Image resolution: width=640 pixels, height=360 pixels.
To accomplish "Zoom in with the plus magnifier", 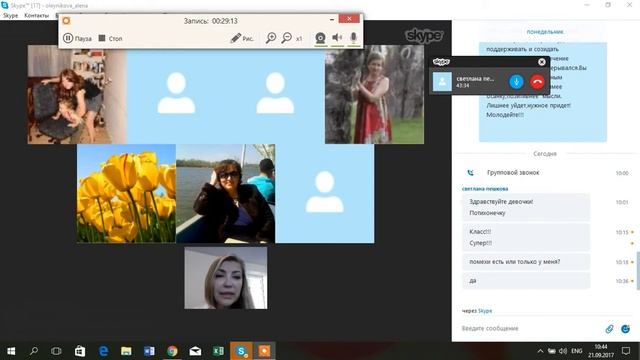I will point(271,38).
